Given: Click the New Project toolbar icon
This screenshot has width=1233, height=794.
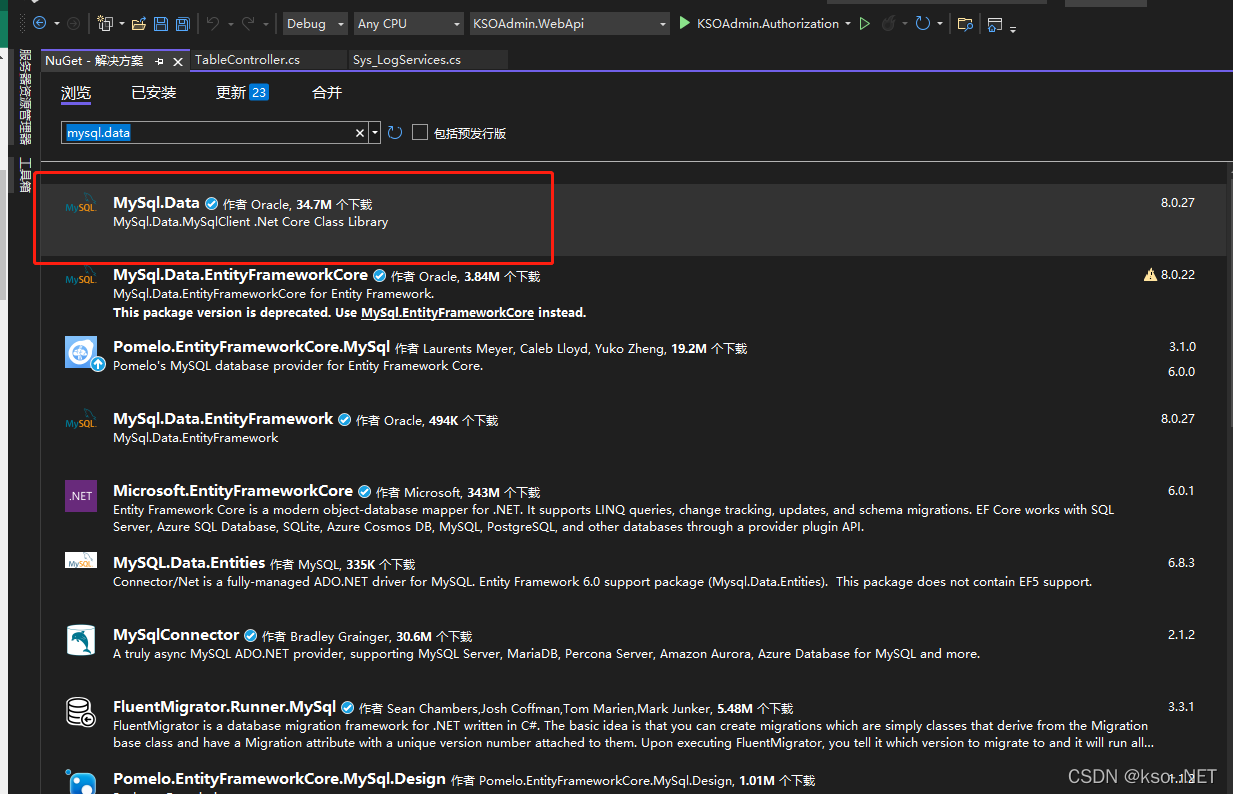Looking at the screenshot, I should pos(106,23).
